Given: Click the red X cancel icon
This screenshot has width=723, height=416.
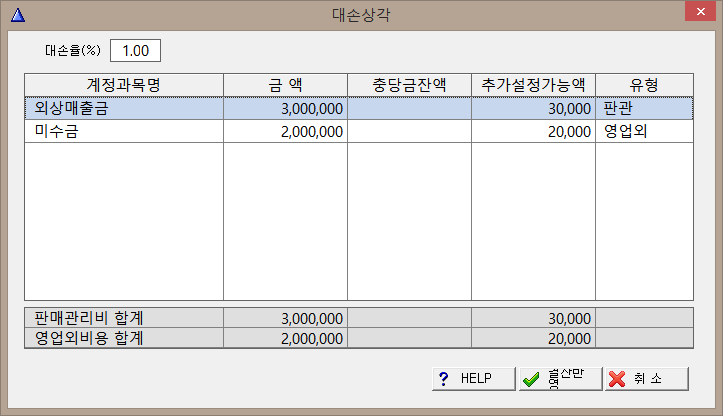Looking at the screenshot, I should coord(617,379).
